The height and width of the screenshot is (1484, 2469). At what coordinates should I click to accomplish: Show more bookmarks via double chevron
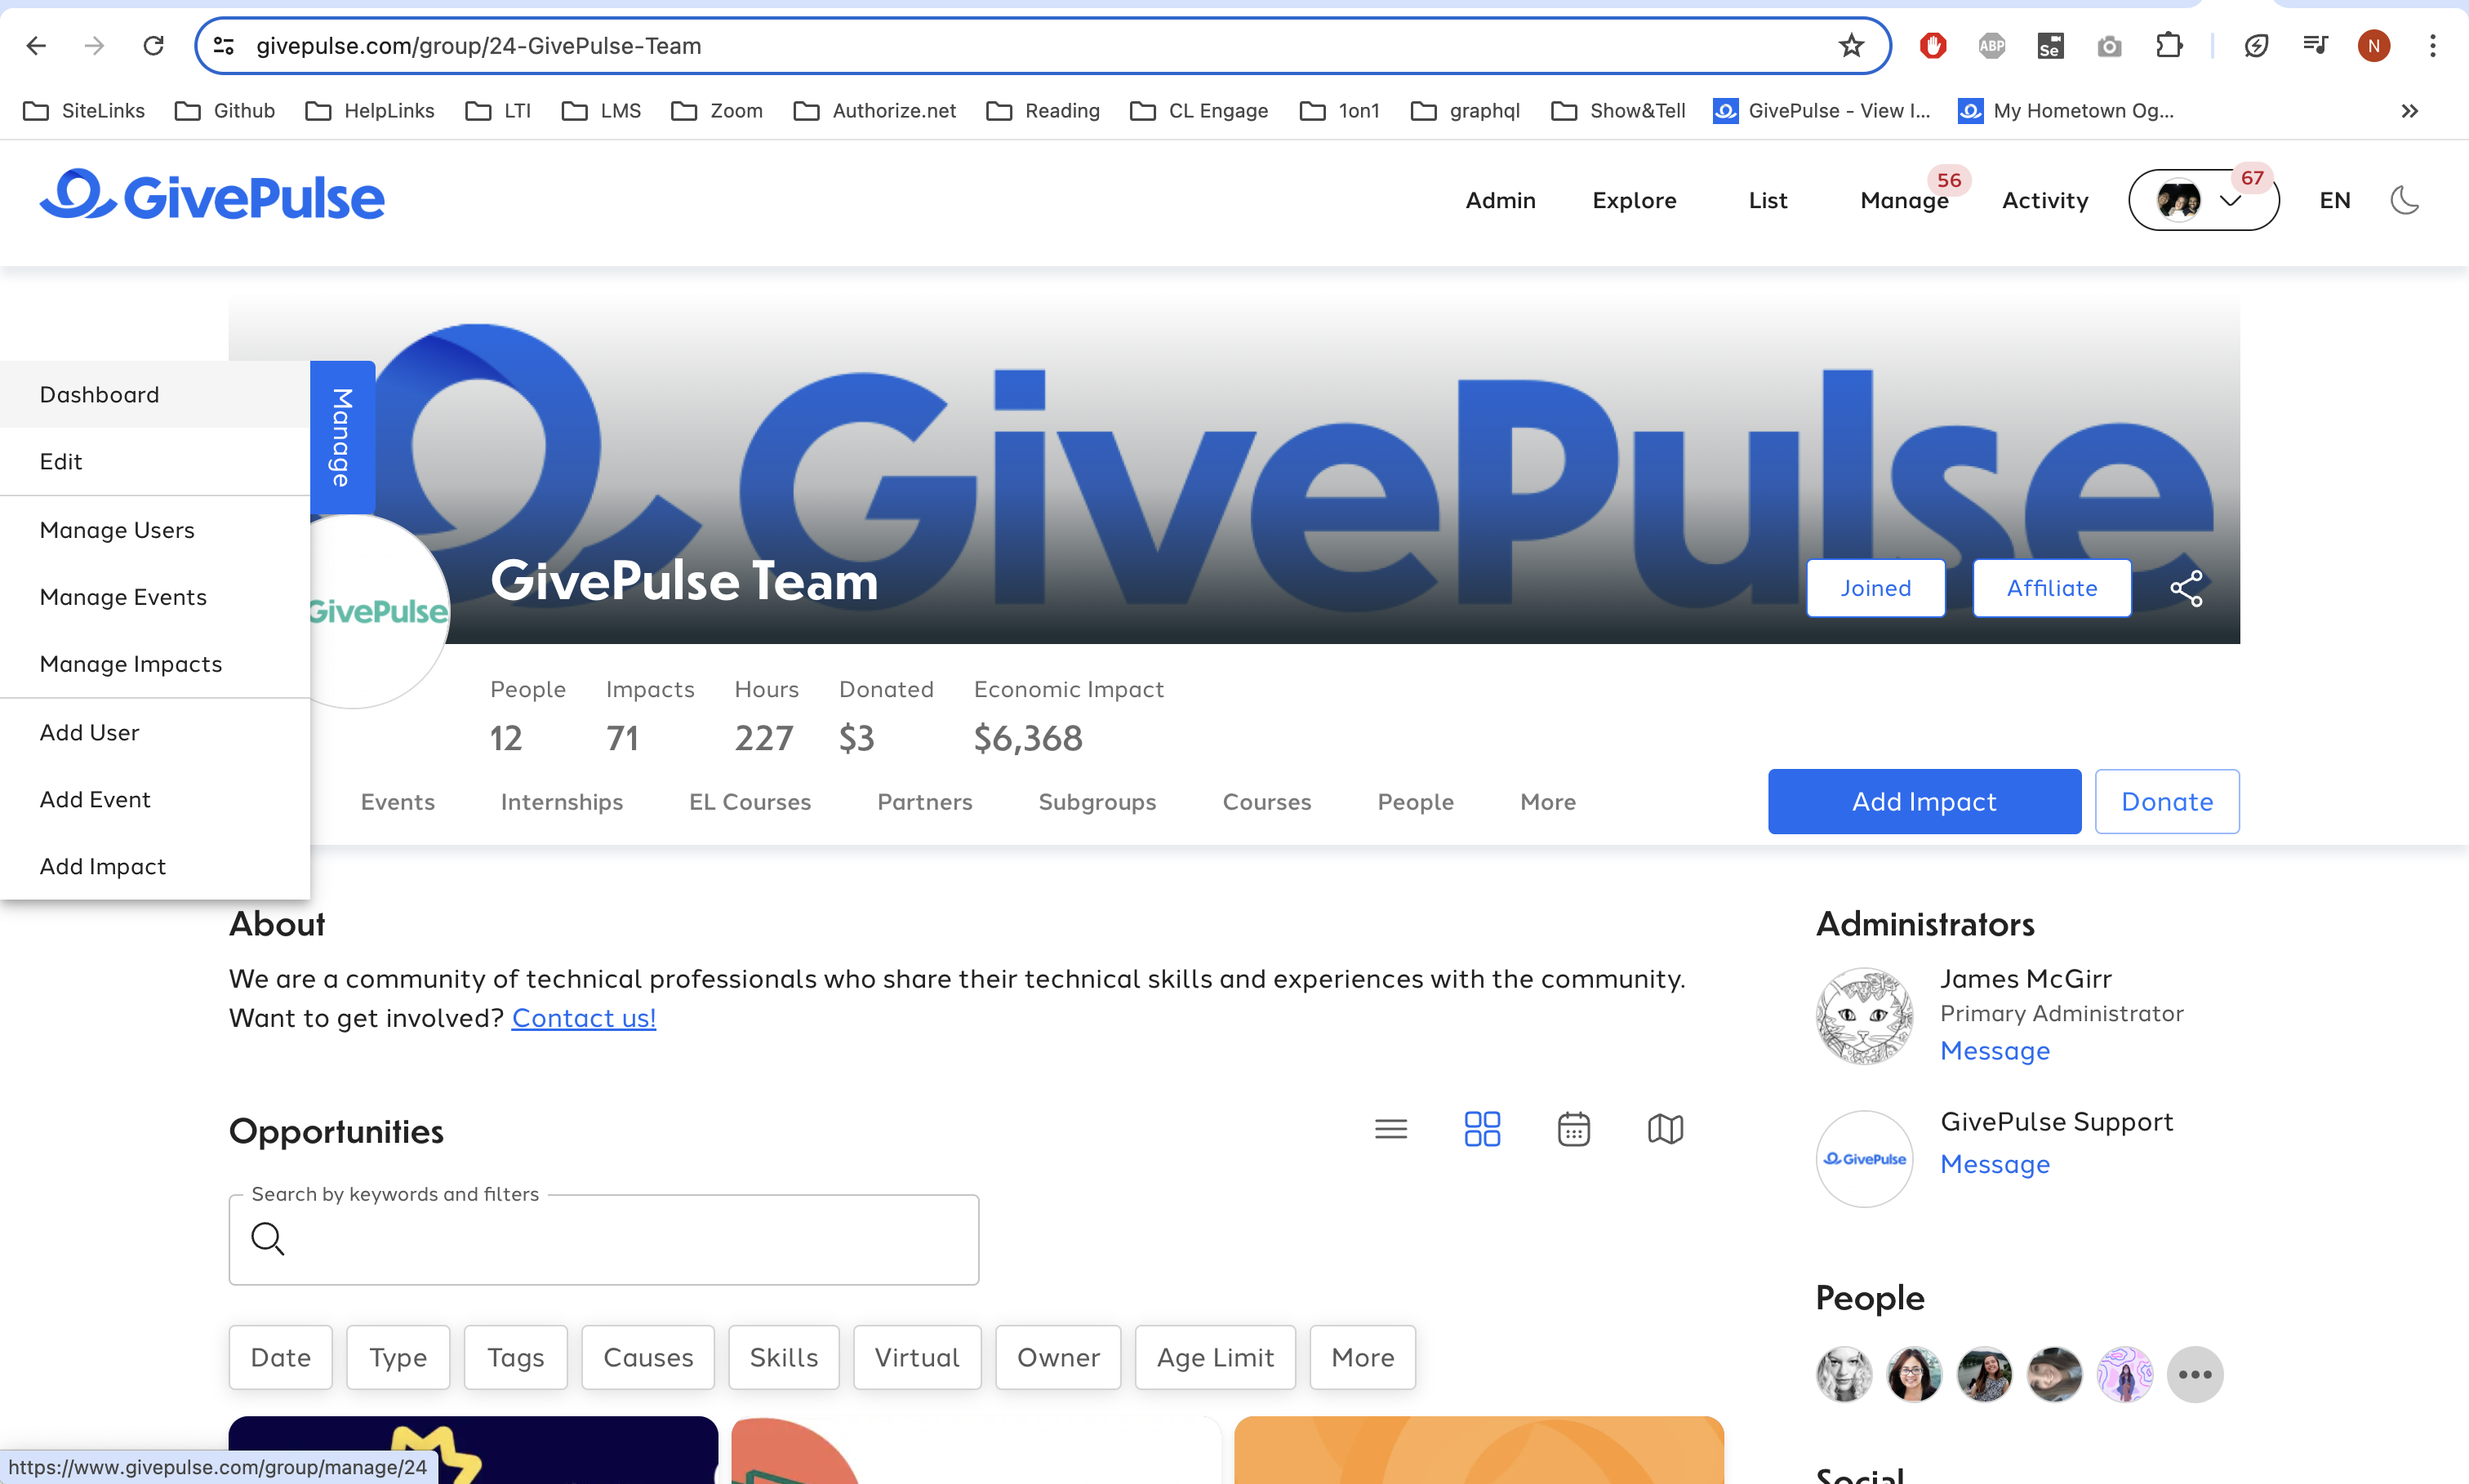(2410, 111)
